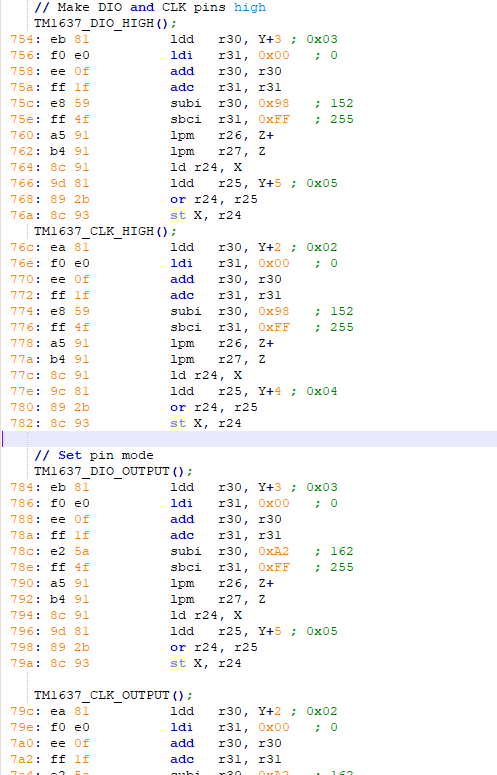Click the or mnemonic at address 780
497x775 pixels.
(178, 407)
